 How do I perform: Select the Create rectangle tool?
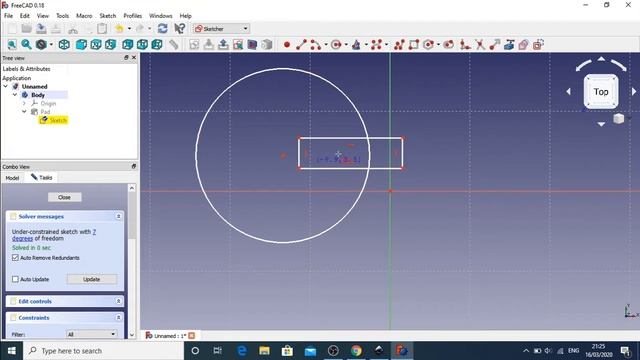click(413, 44)
